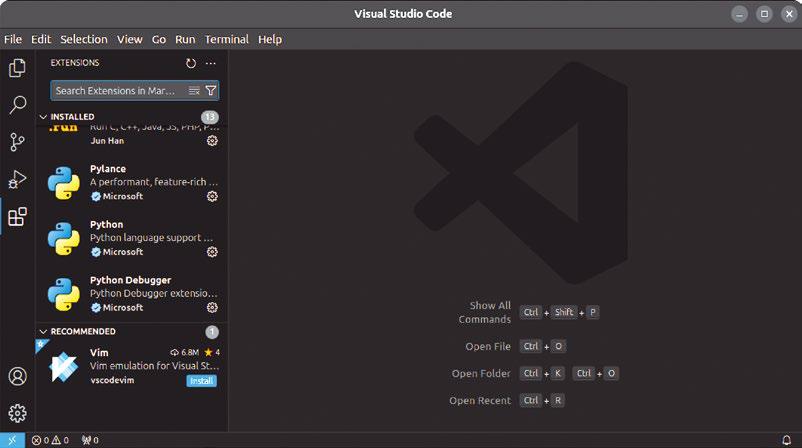
Task: Open the Manage gear in activity bar
Action: tap(17, 413)
